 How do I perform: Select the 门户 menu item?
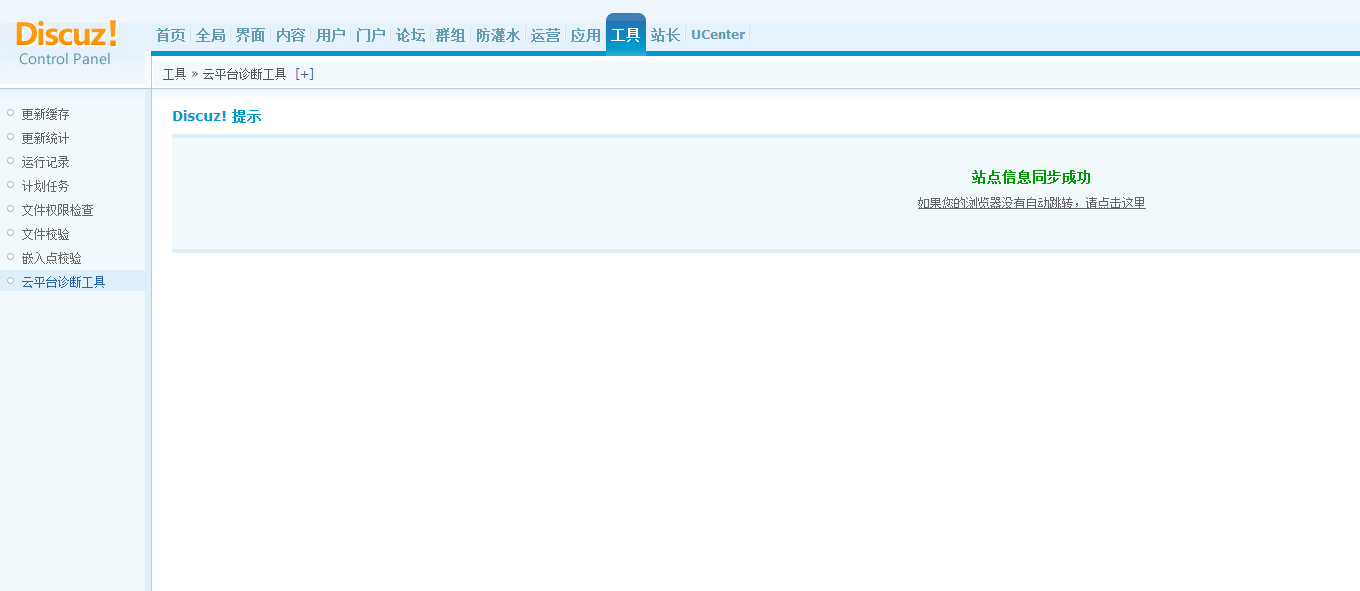click(371, 35)
